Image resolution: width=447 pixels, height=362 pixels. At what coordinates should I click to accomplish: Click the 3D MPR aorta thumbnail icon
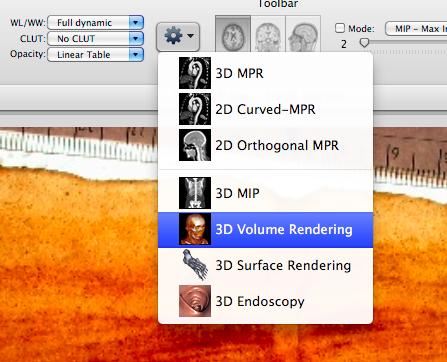click(x=195, y=73)
